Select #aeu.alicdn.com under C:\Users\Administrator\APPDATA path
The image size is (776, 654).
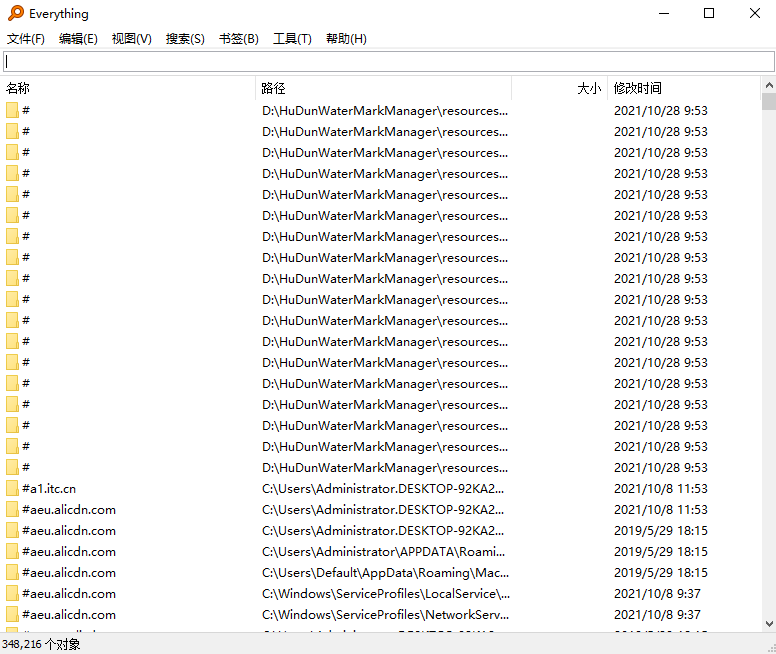pyautogui.click(x=69, y=552)
